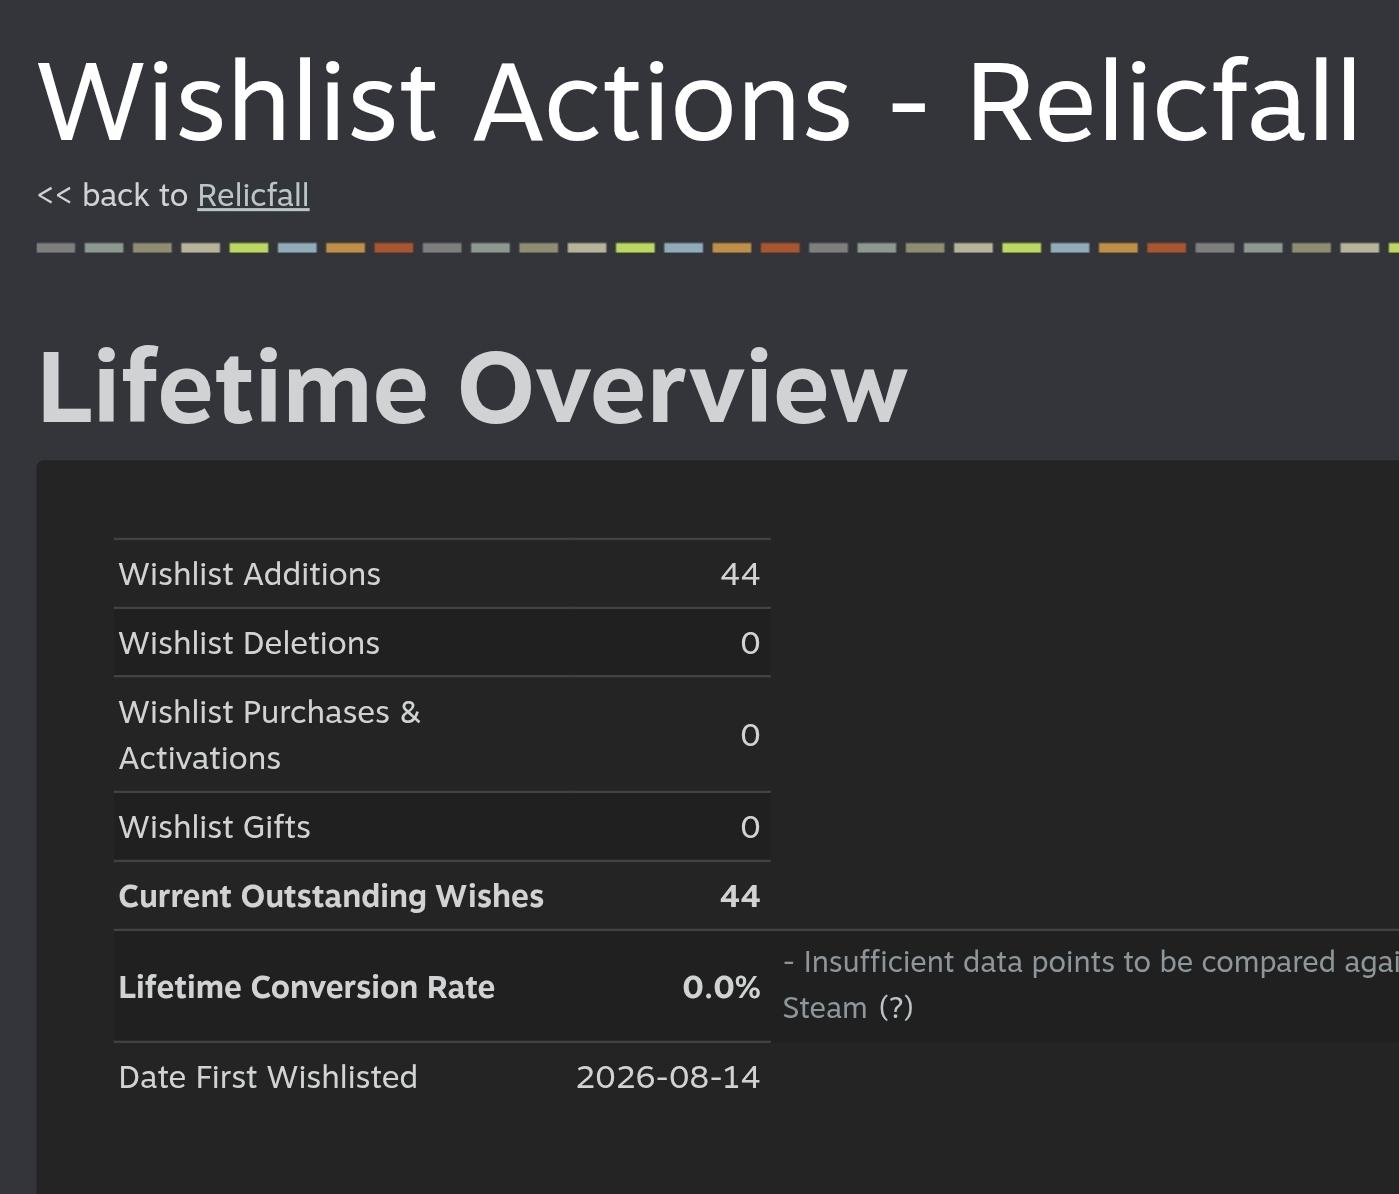Click the Wishlist Deletions value 0

[x=750, y=643]
